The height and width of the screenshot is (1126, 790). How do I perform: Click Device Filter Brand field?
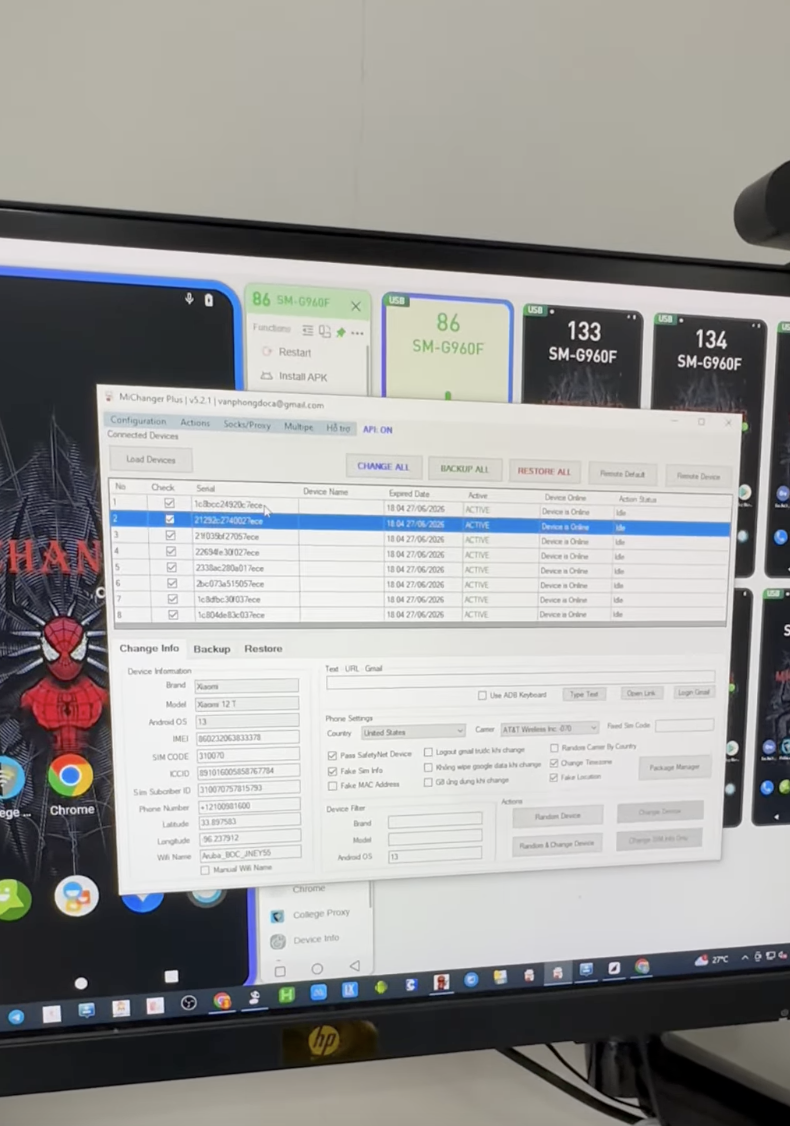435,820
